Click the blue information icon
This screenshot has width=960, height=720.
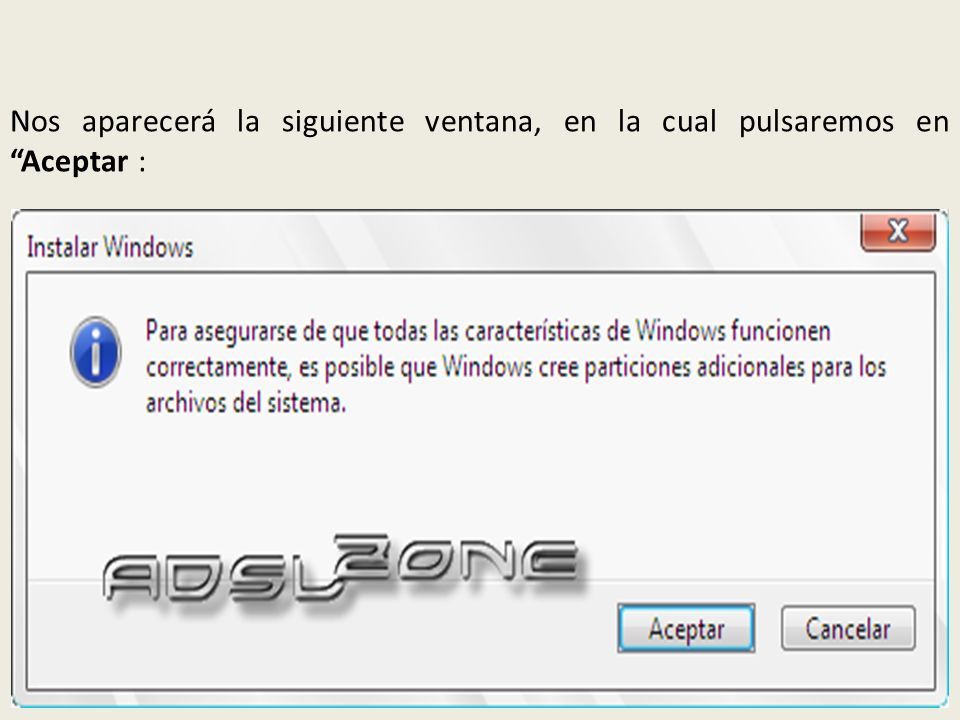coord(95,351)
